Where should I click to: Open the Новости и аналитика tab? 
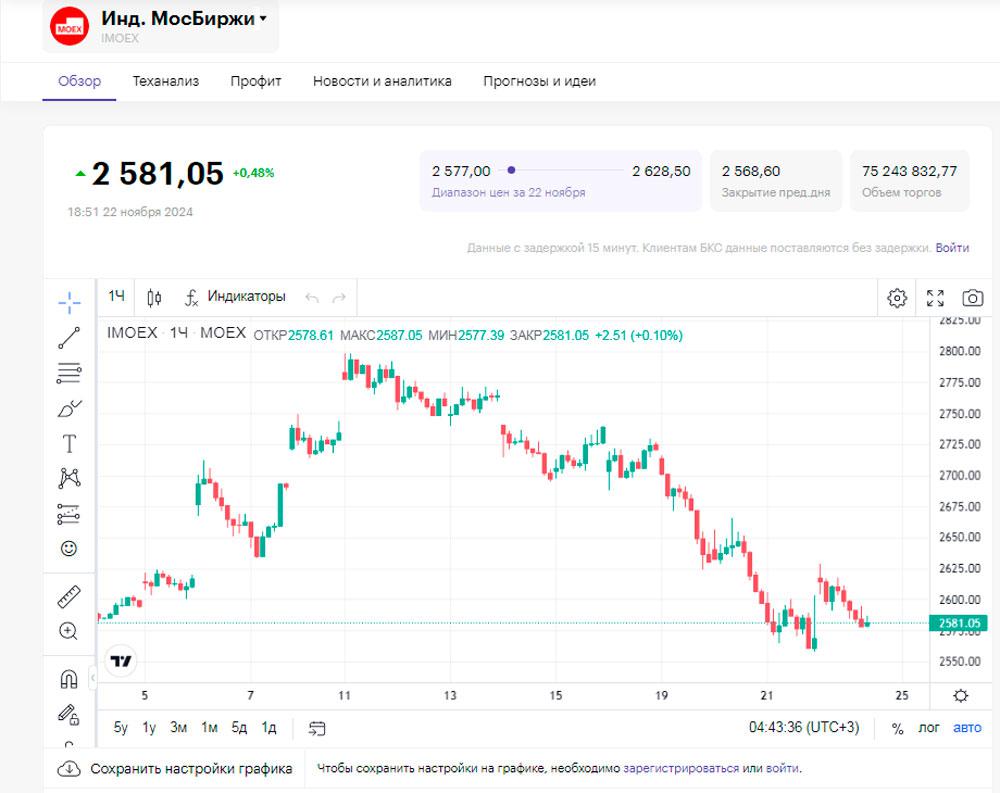point(382,81)
